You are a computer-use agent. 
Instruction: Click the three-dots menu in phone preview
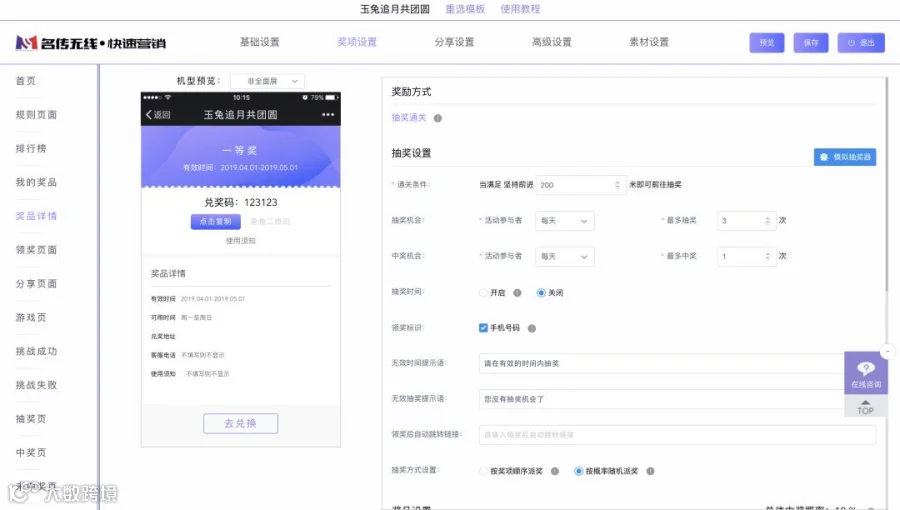pyautogui.click(x=328, y=115)
